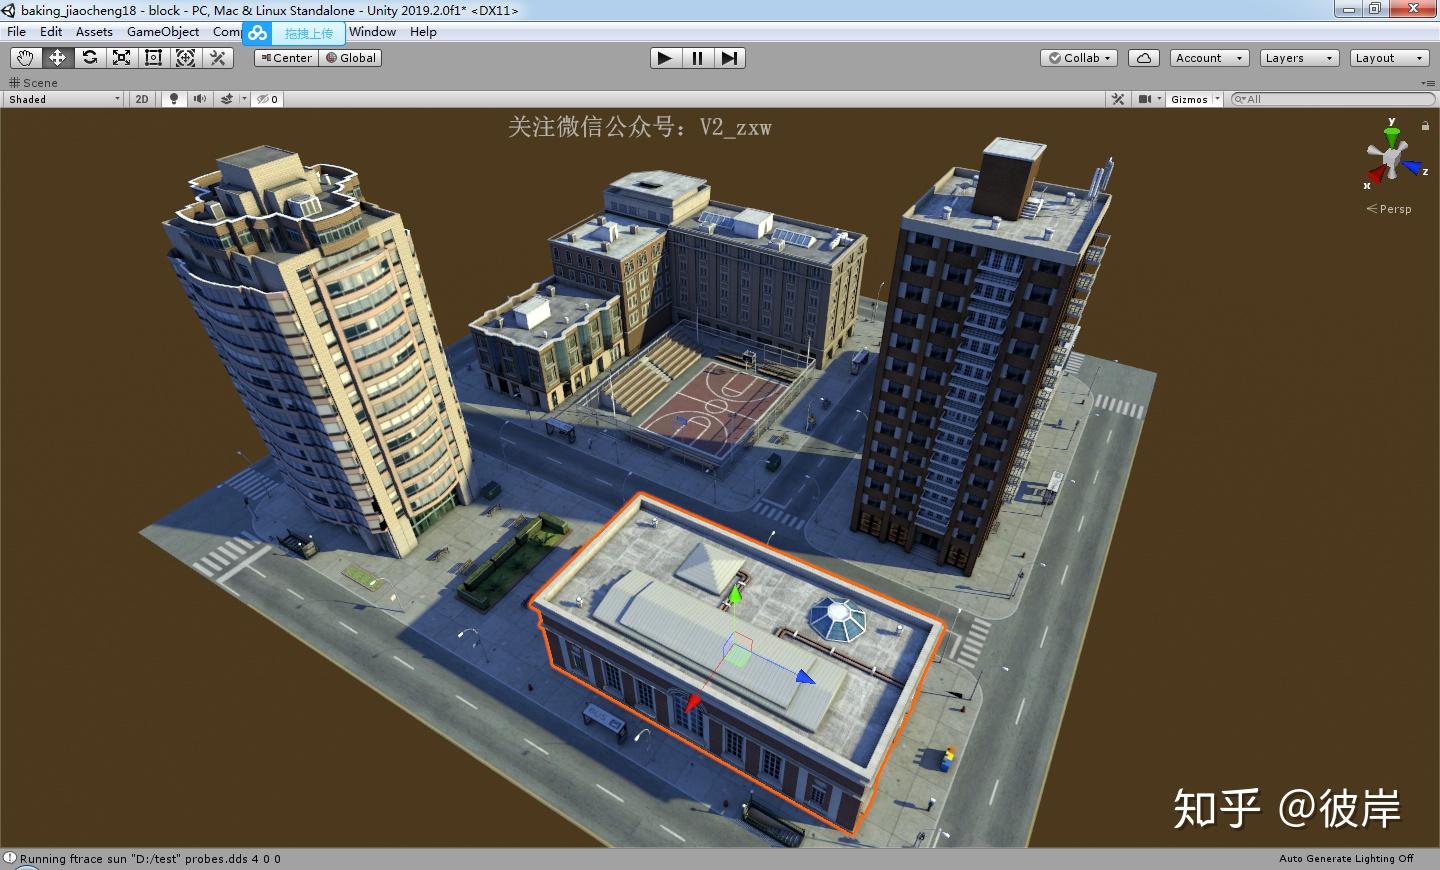This screenshot has width=1440, height=870.
Task: Open the Shaded draw mode dropdown
Action: [64, 99]
